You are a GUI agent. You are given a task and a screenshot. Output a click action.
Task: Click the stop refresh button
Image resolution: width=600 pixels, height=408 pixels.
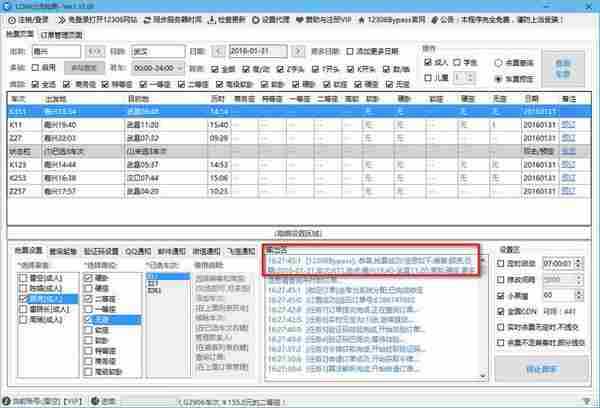point(541,369)
